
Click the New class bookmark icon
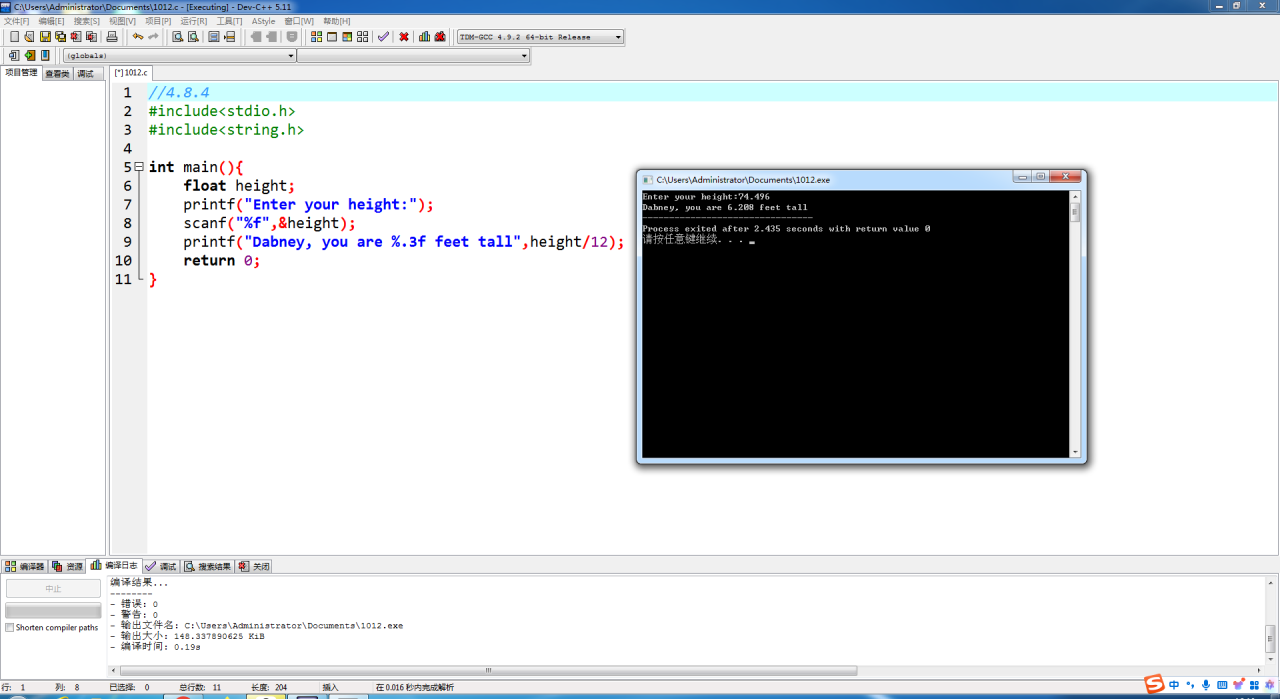pyautogui.click(x=45, y=55)
